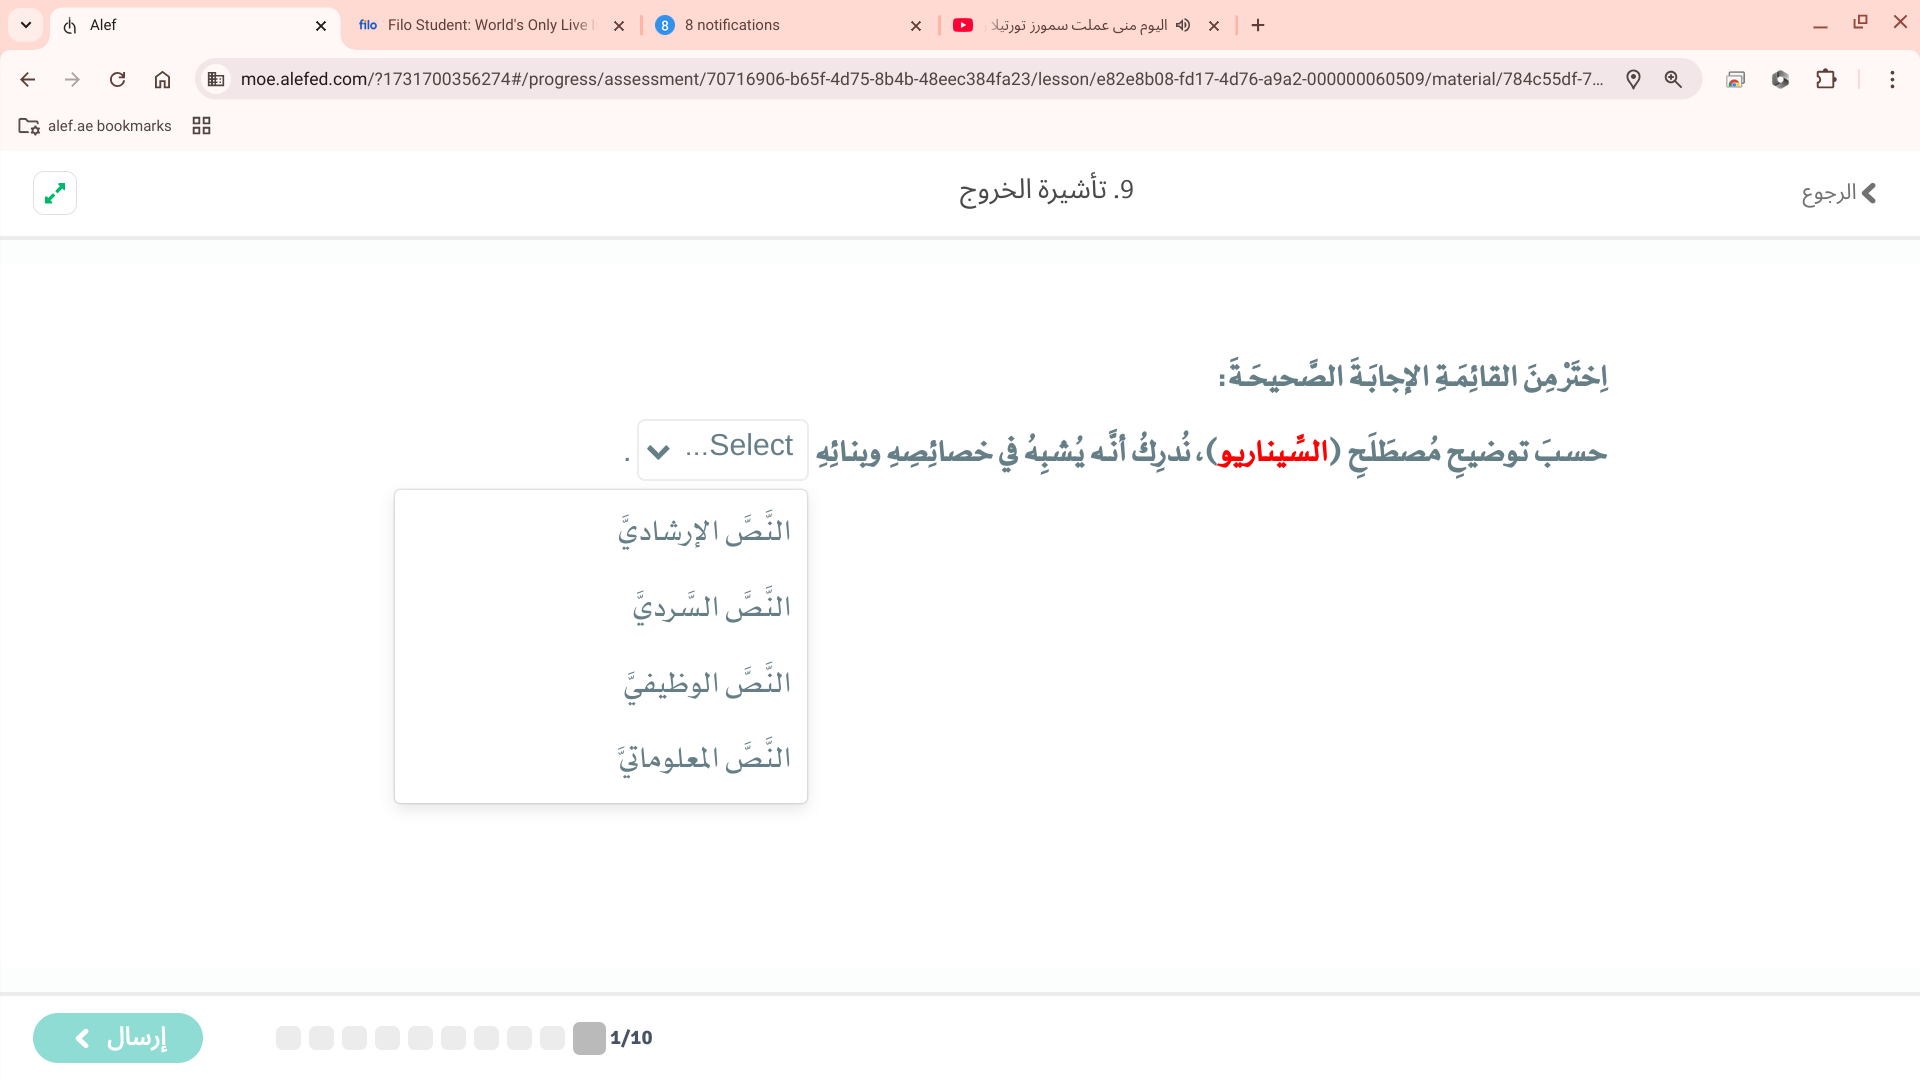Choose النص السردي option in list
This screenshot has height=1080, width=1920.
[x=711, y=606]
